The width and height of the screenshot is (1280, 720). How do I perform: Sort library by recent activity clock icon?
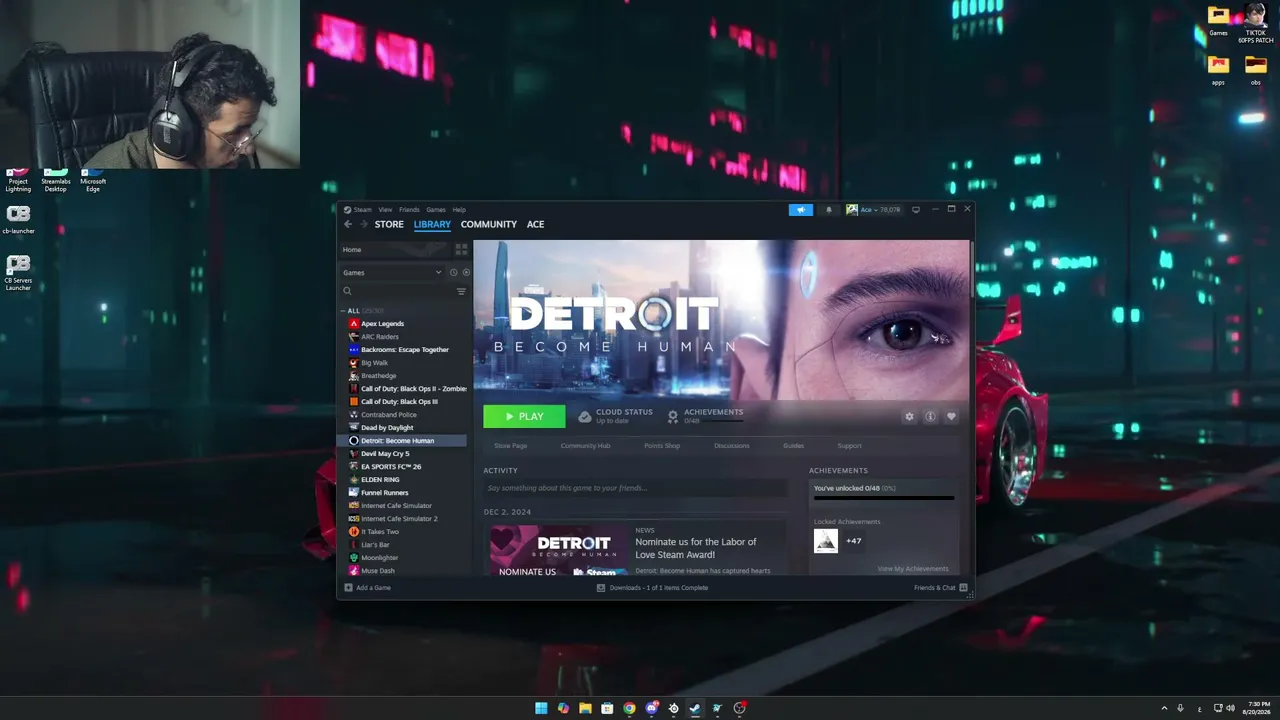coord(453,272)
